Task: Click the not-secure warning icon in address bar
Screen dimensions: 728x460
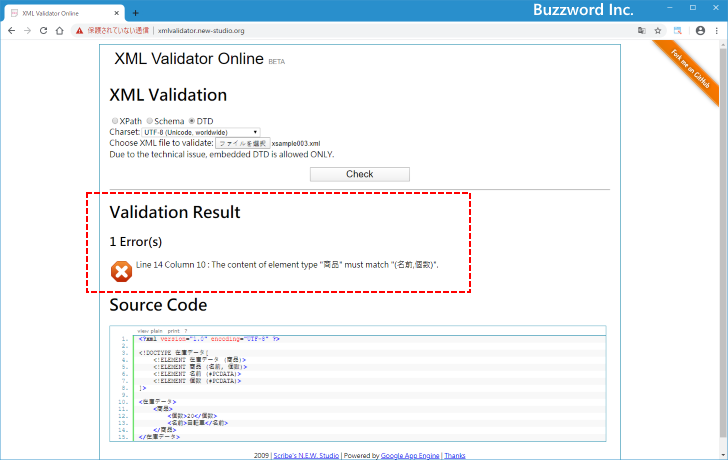Action: tap(80, 31)
